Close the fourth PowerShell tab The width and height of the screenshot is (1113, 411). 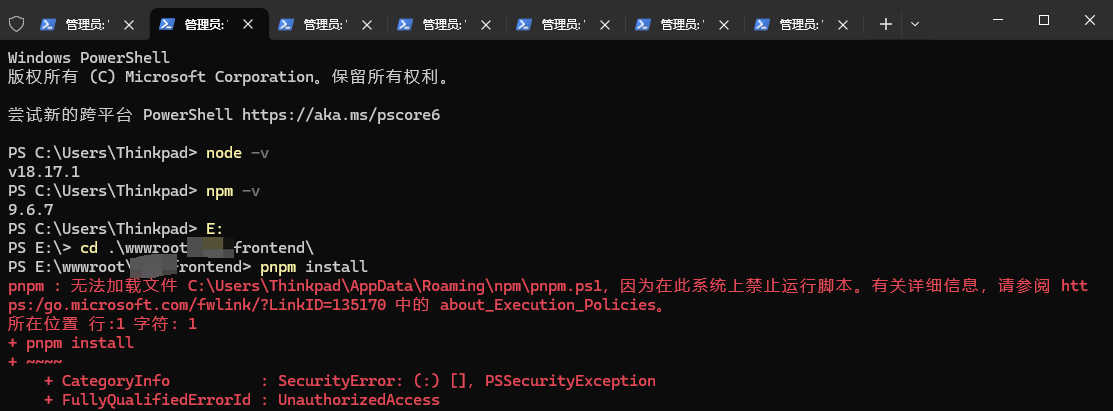coord(486,24)
